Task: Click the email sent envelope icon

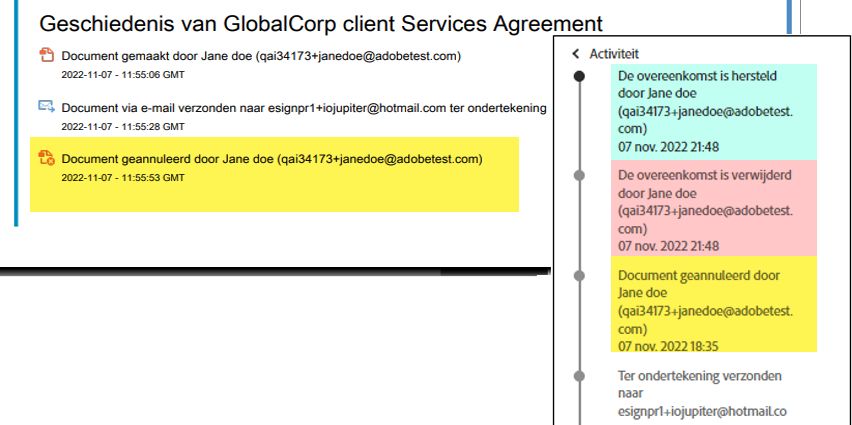Action: click(x=47, y=106)
